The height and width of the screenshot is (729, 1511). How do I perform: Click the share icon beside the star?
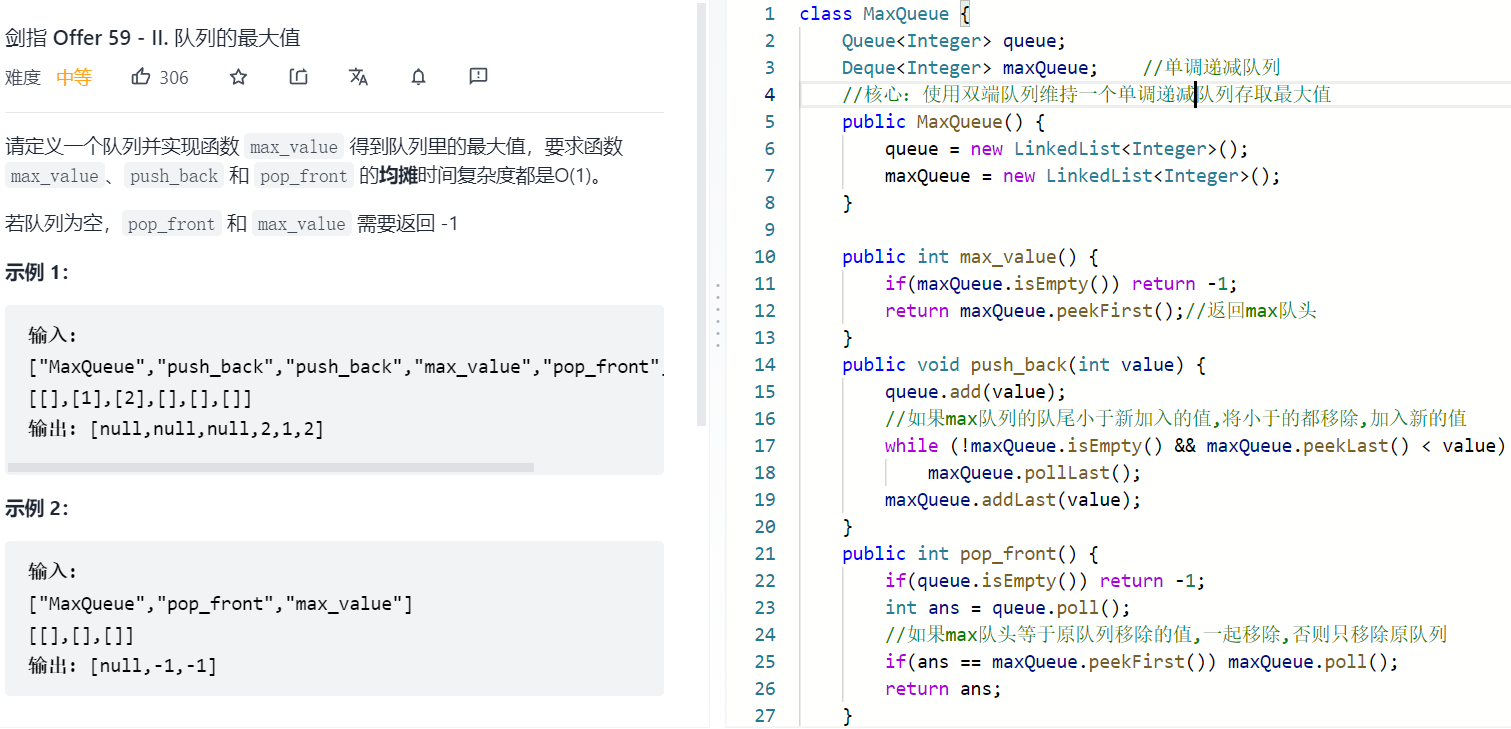click(x=298, y=77)
